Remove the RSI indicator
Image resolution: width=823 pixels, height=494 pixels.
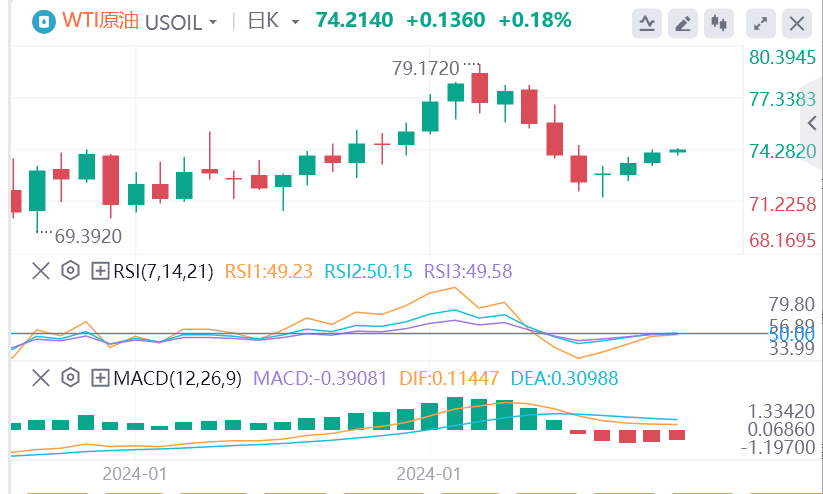[40, 270]
